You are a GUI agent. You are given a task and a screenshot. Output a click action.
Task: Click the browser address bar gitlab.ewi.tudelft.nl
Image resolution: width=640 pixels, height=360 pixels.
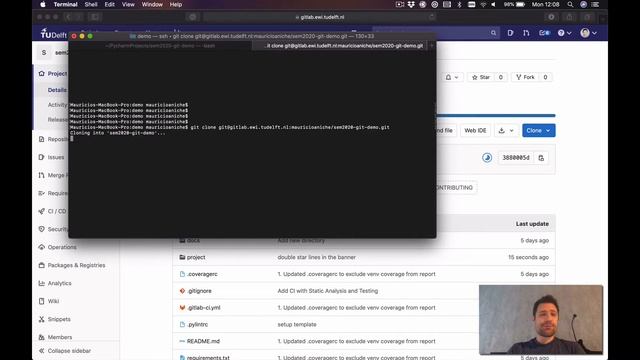(320, 17)
